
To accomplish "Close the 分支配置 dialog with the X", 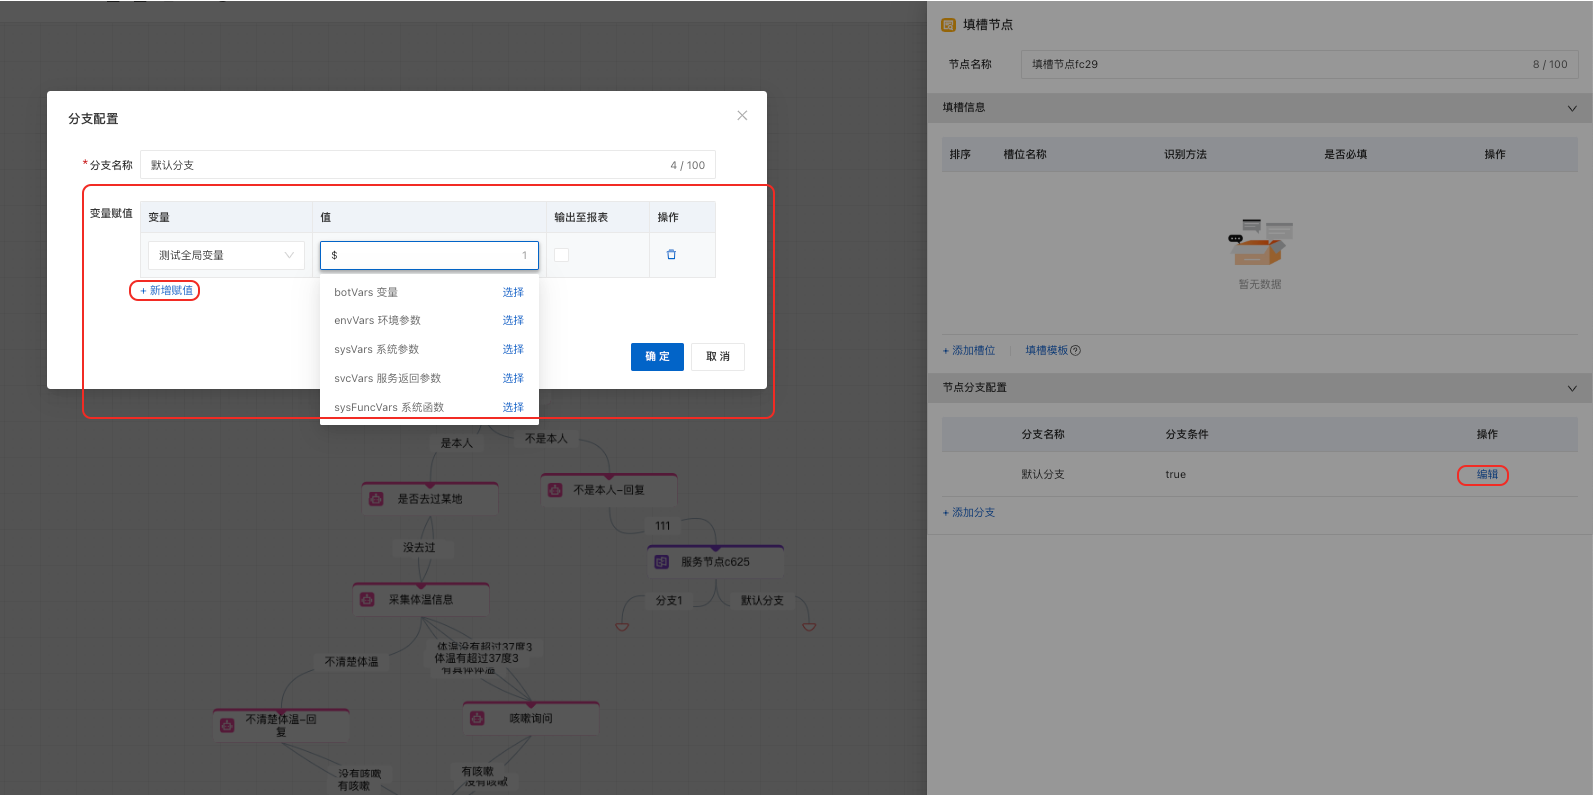I will coord(742,115).
